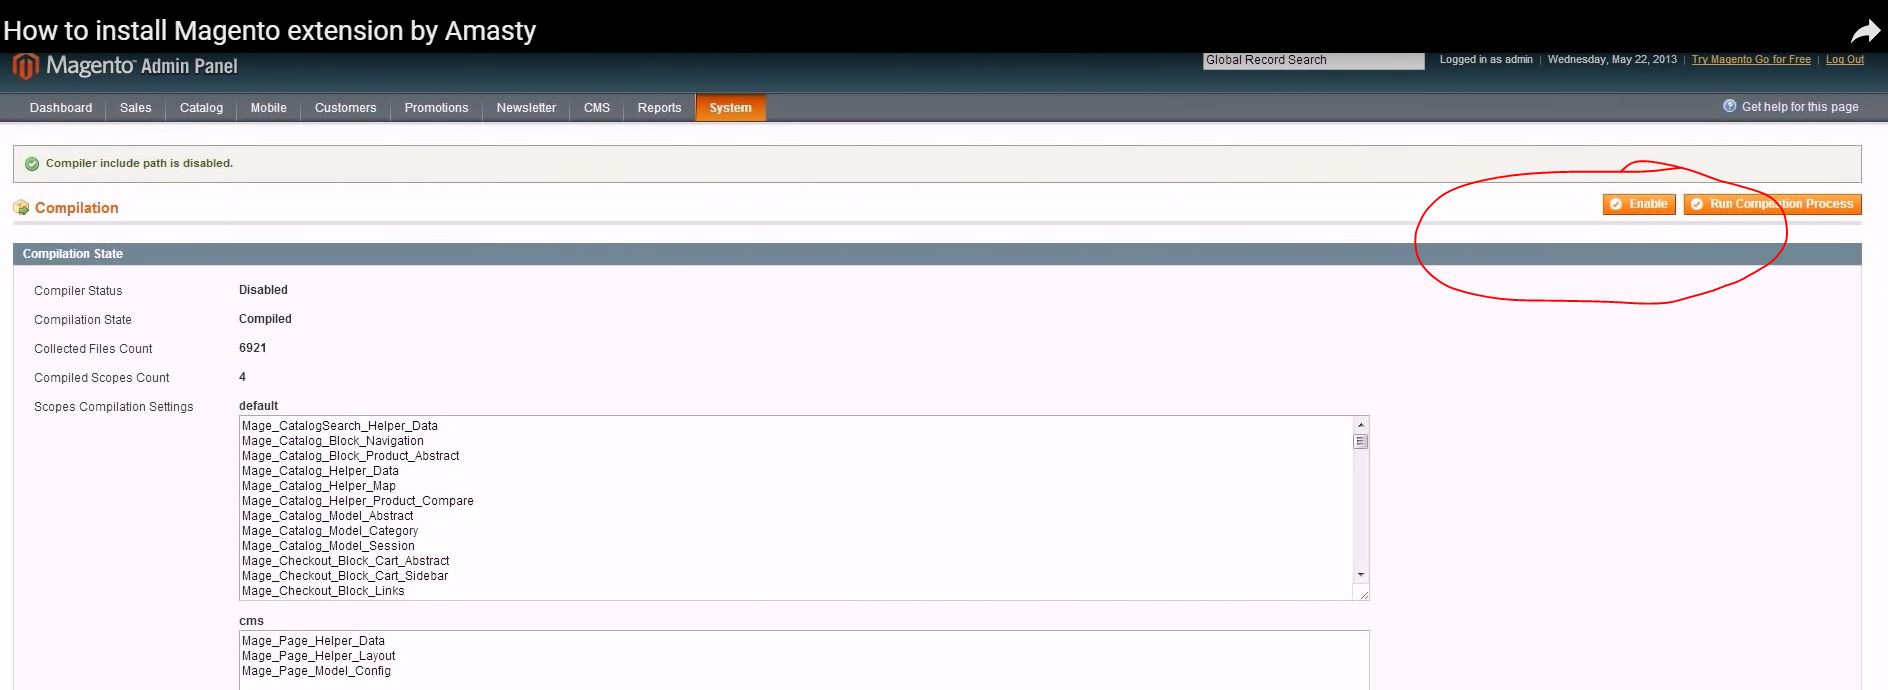Click the Enable button

tap(1639, 204)
